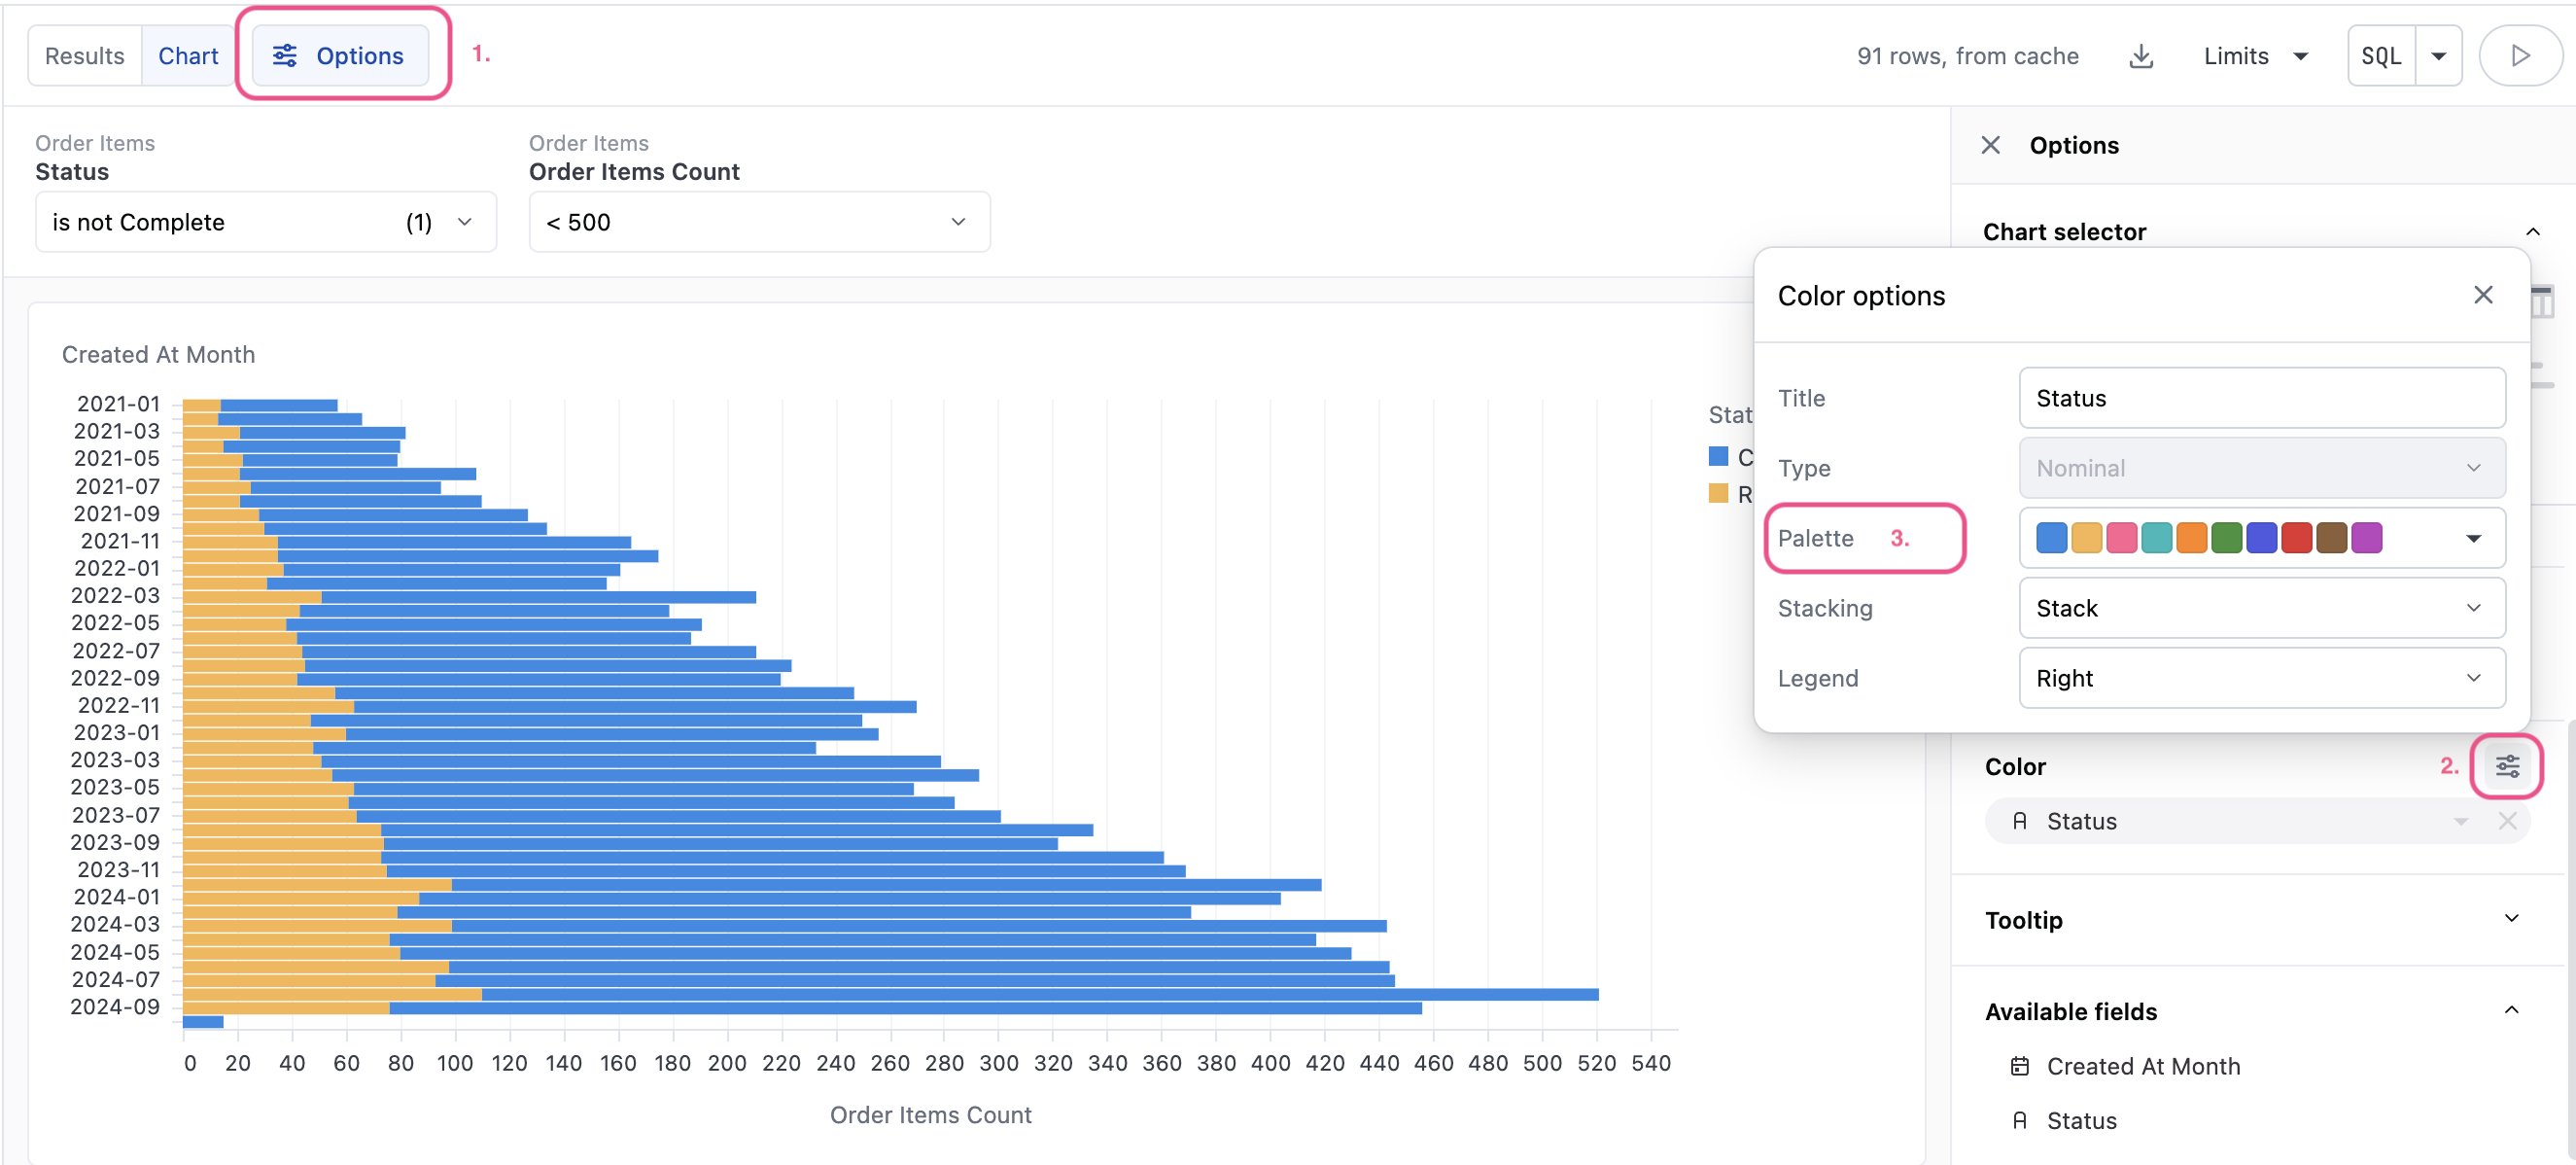Screen dimensions: 2576x1165
Task: Remove the Status field from Color
Action: pos(2507,821)
